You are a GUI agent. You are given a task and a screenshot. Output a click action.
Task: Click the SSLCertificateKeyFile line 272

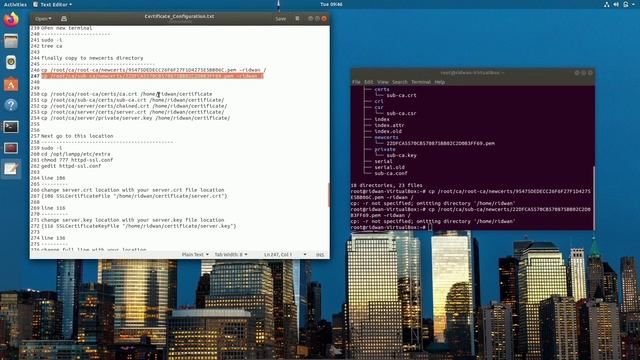pos(139,226)
